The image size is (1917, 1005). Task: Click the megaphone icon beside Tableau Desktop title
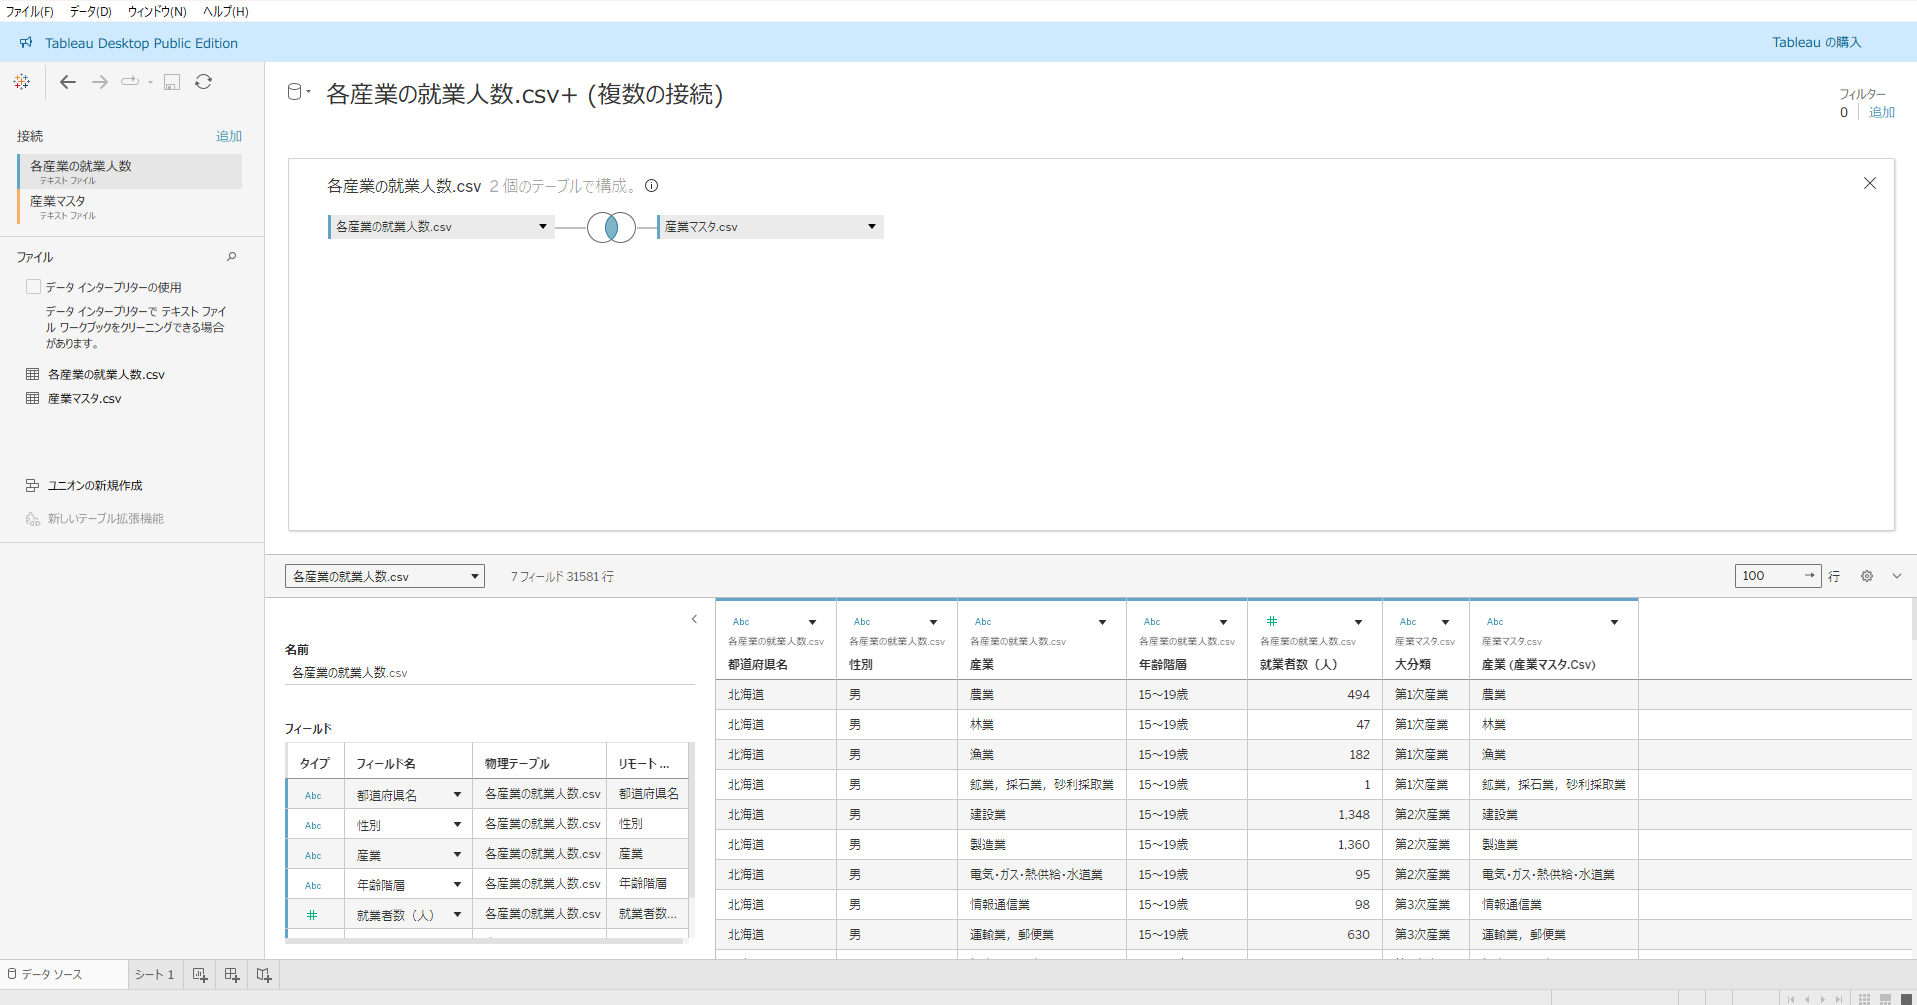pos(26,43)
